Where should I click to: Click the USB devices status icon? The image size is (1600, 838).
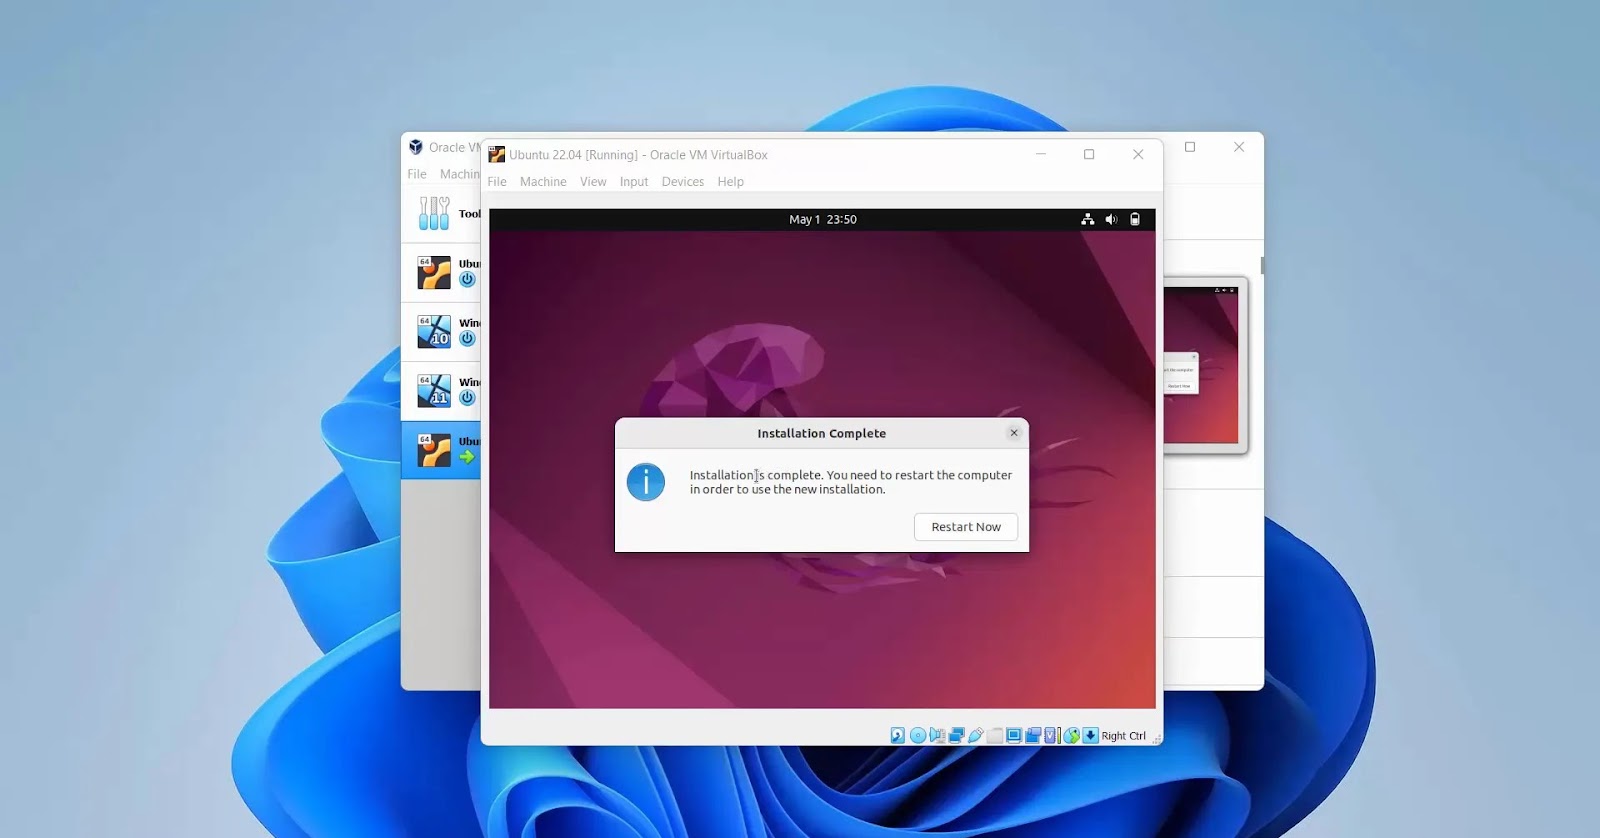point(976,736)
